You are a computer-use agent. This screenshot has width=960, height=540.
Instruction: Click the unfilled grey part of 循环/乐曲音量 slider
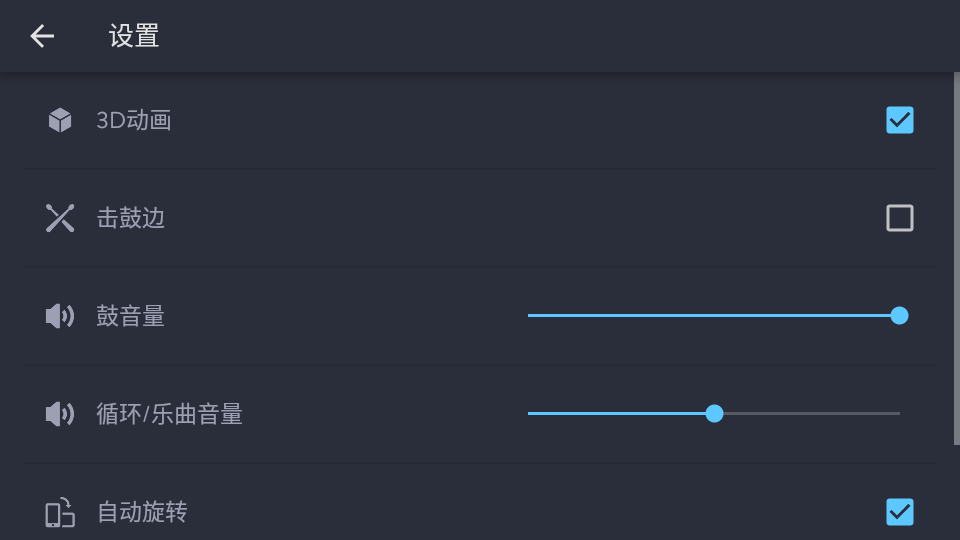pyautogui.click(x=810, y=414)
